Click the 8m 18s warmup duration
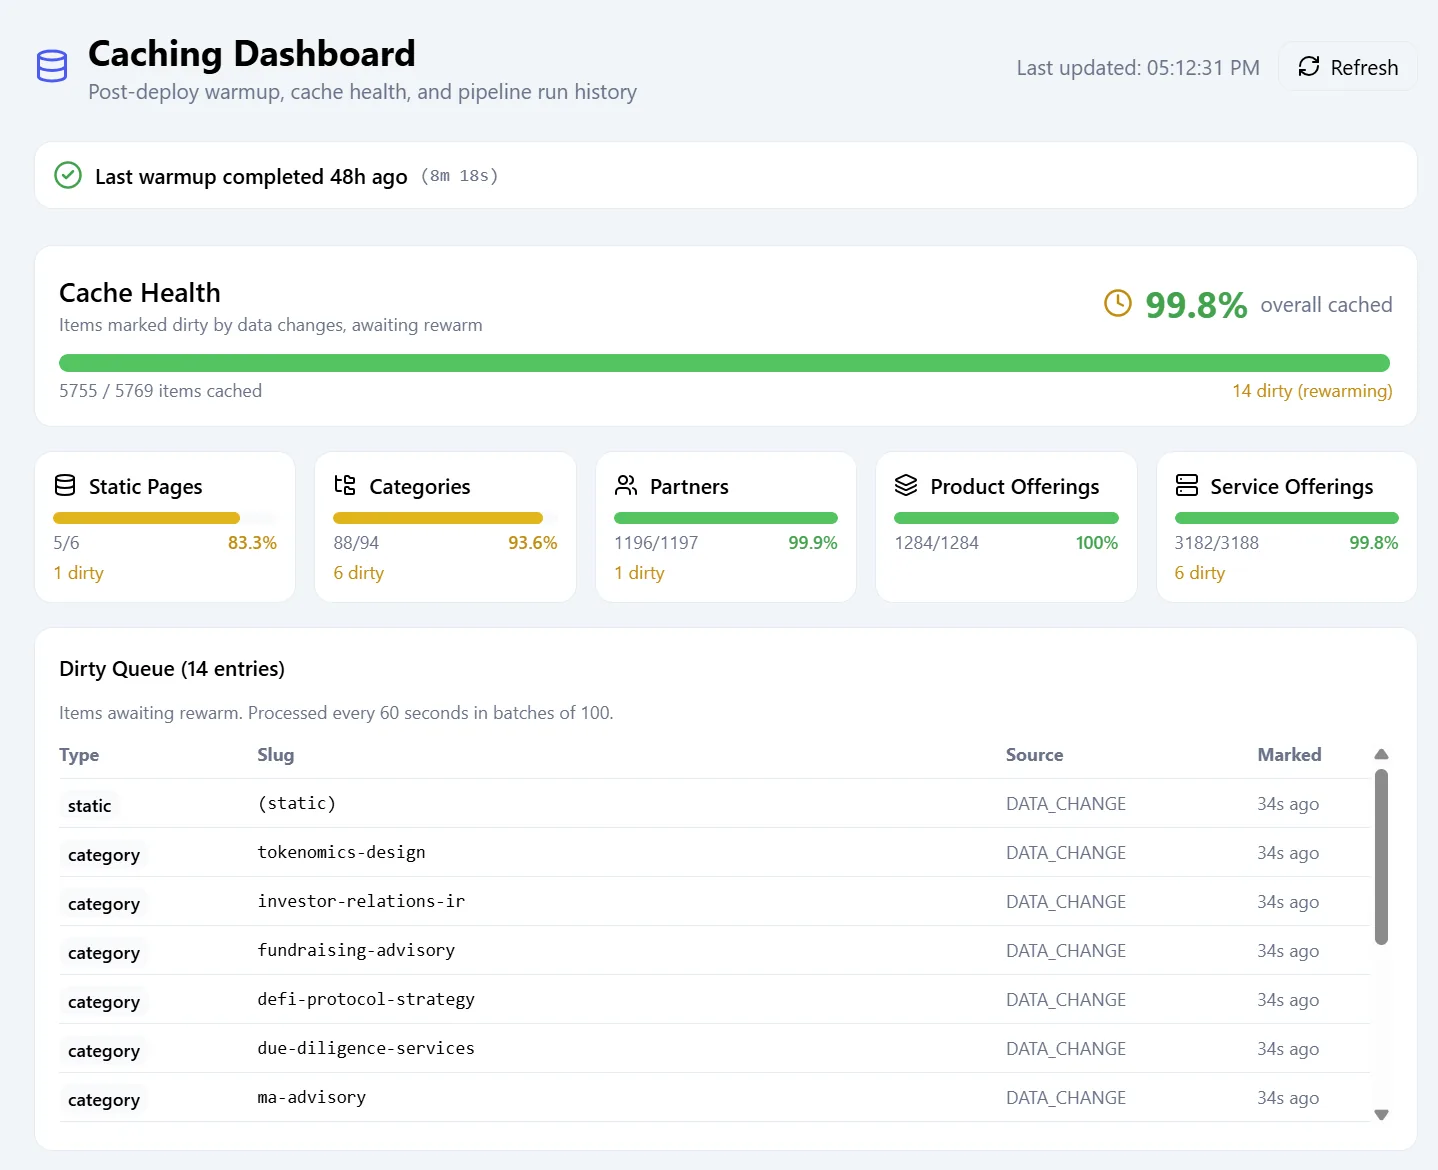 click(x=460, y=176)
